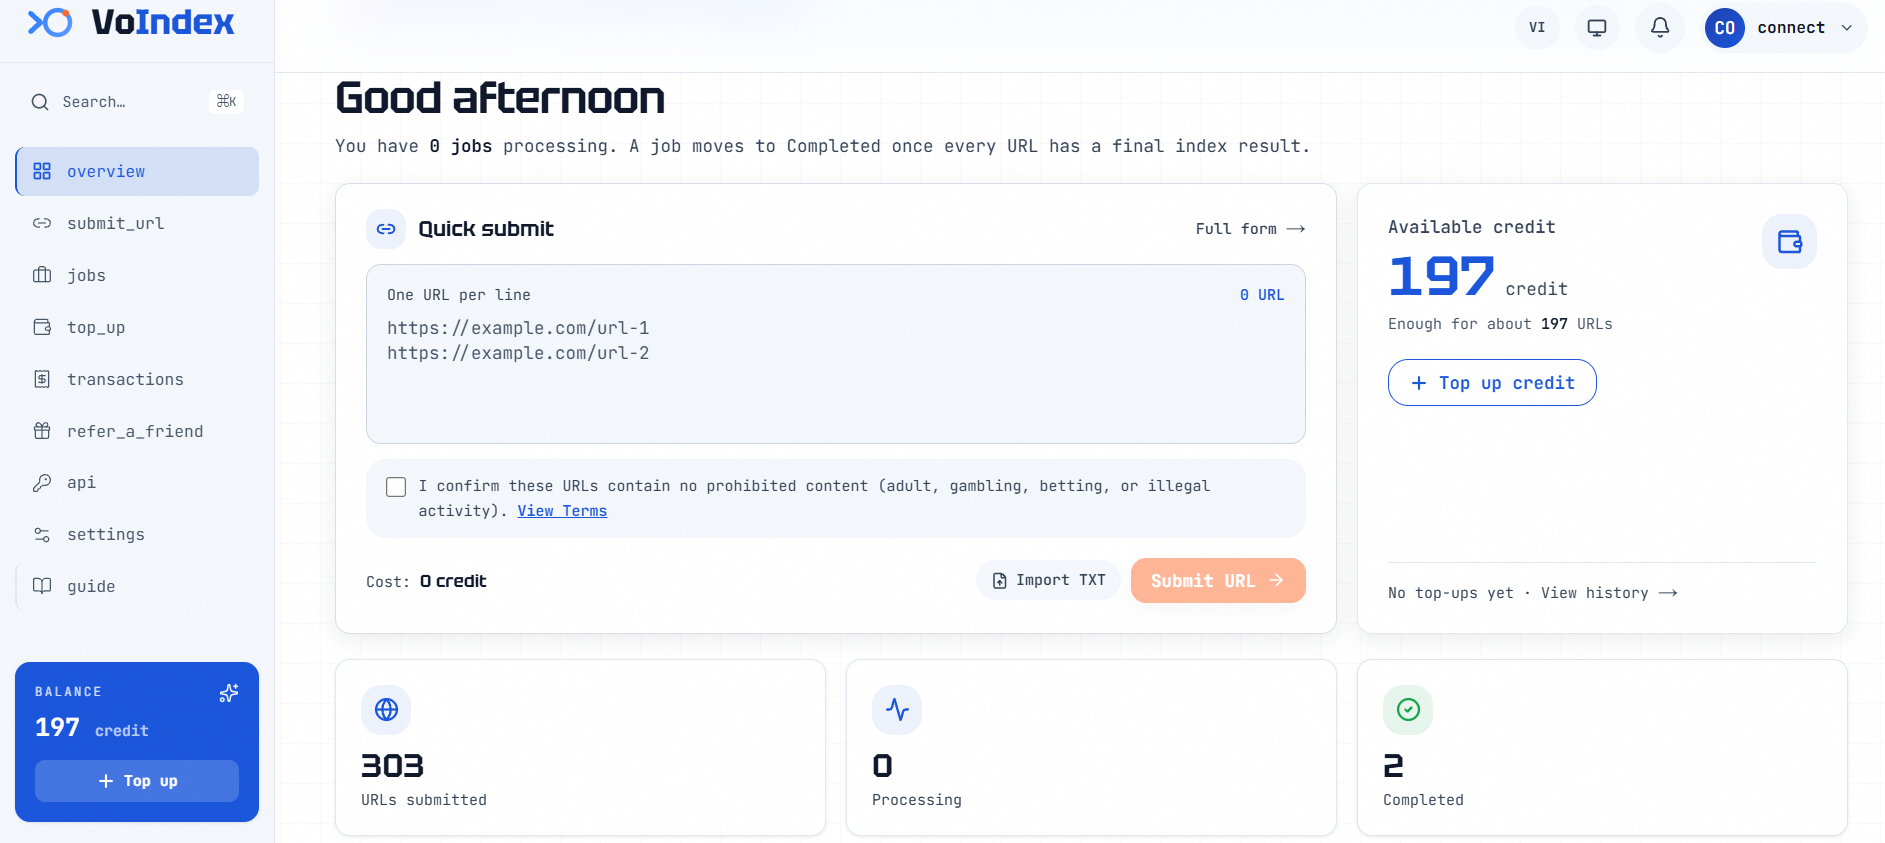Open the View Terms link

tap(562, 511)
